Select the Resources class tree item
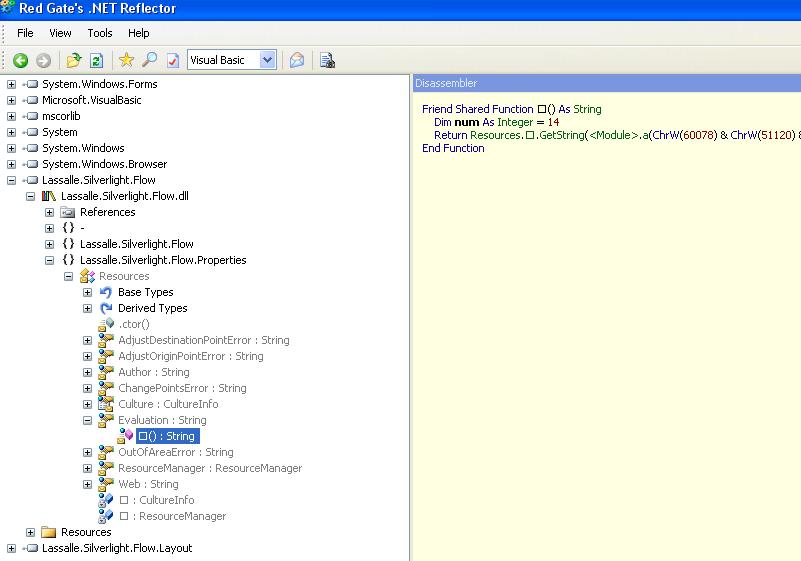This screenshot has width=801, height=561. click(x=124, y=276)
